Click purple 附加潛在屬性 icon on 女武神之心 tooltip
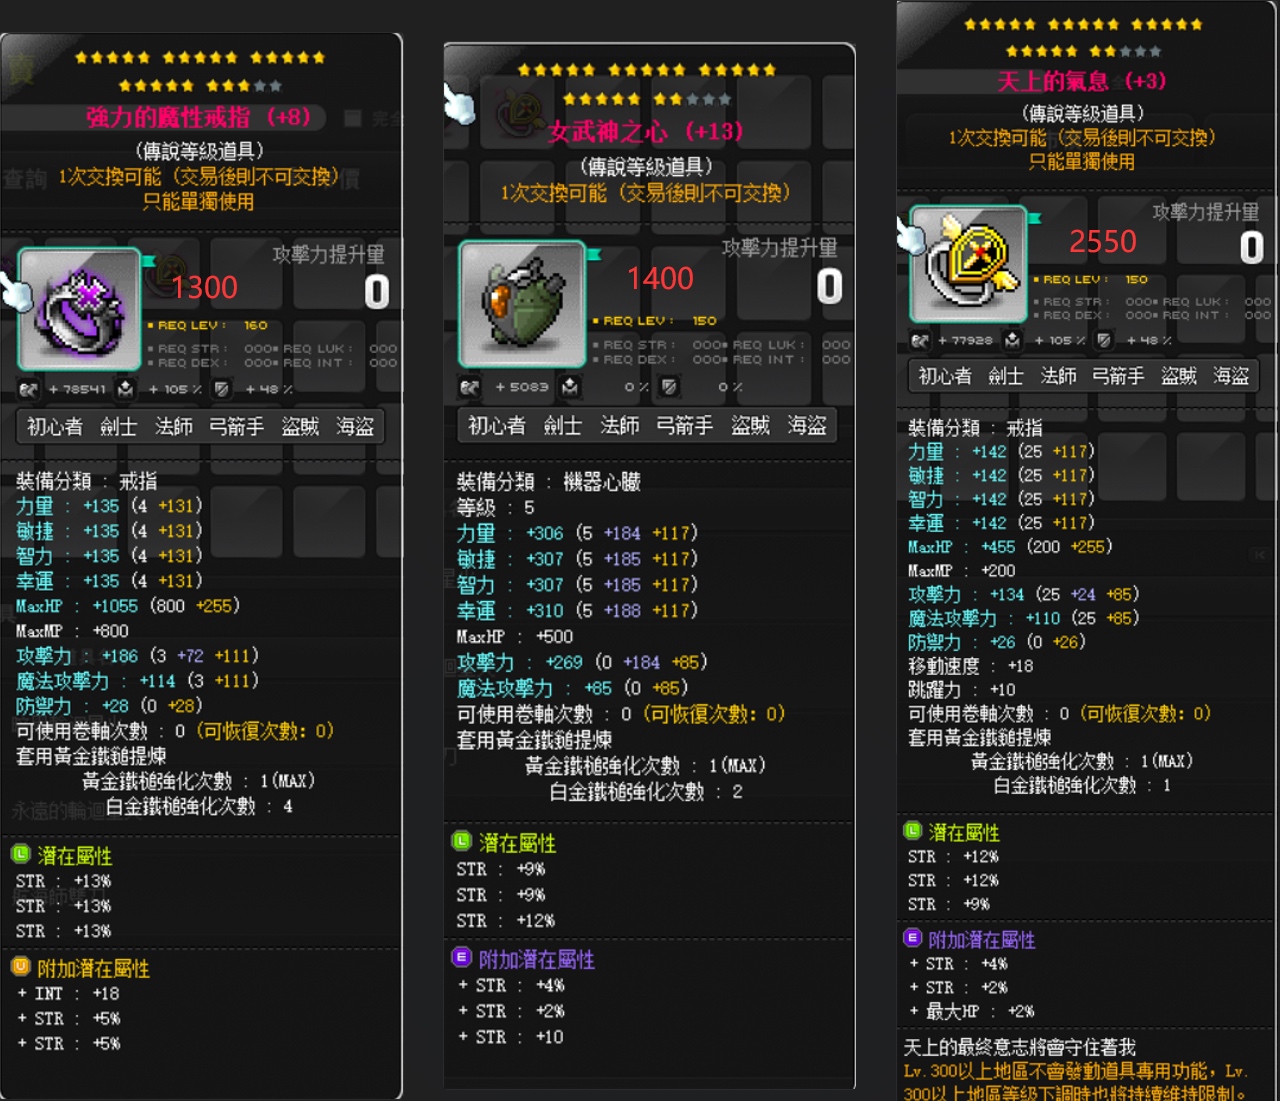 (461, 957)
